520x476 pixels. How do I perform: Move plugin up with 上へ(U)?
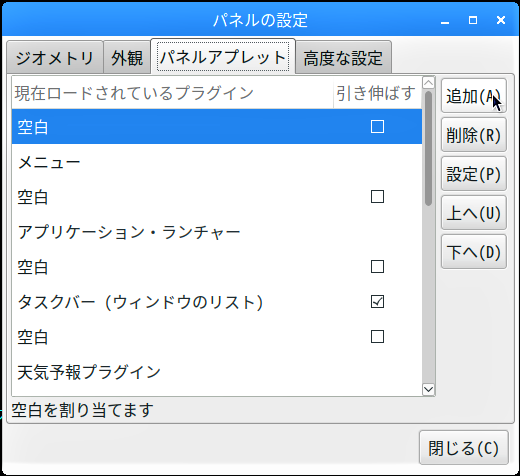474,213
